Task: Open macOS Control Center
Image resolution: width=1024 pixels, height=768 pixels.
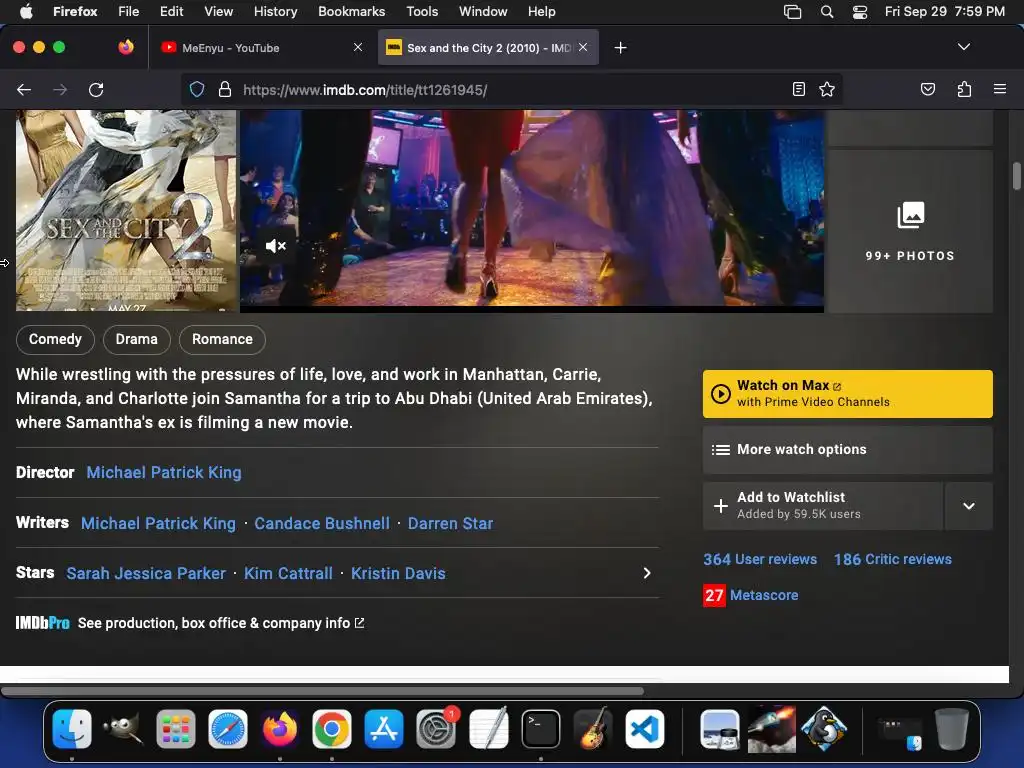Action: (860, 12)
